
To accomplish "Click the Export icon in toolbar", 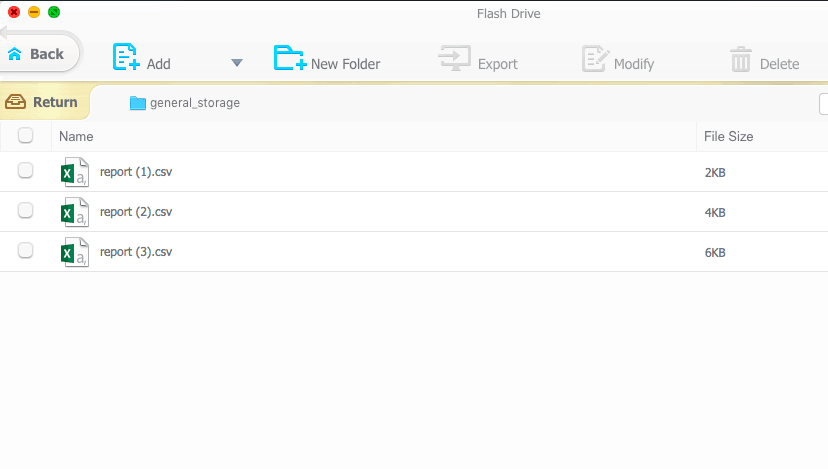I will pos(454,59).
